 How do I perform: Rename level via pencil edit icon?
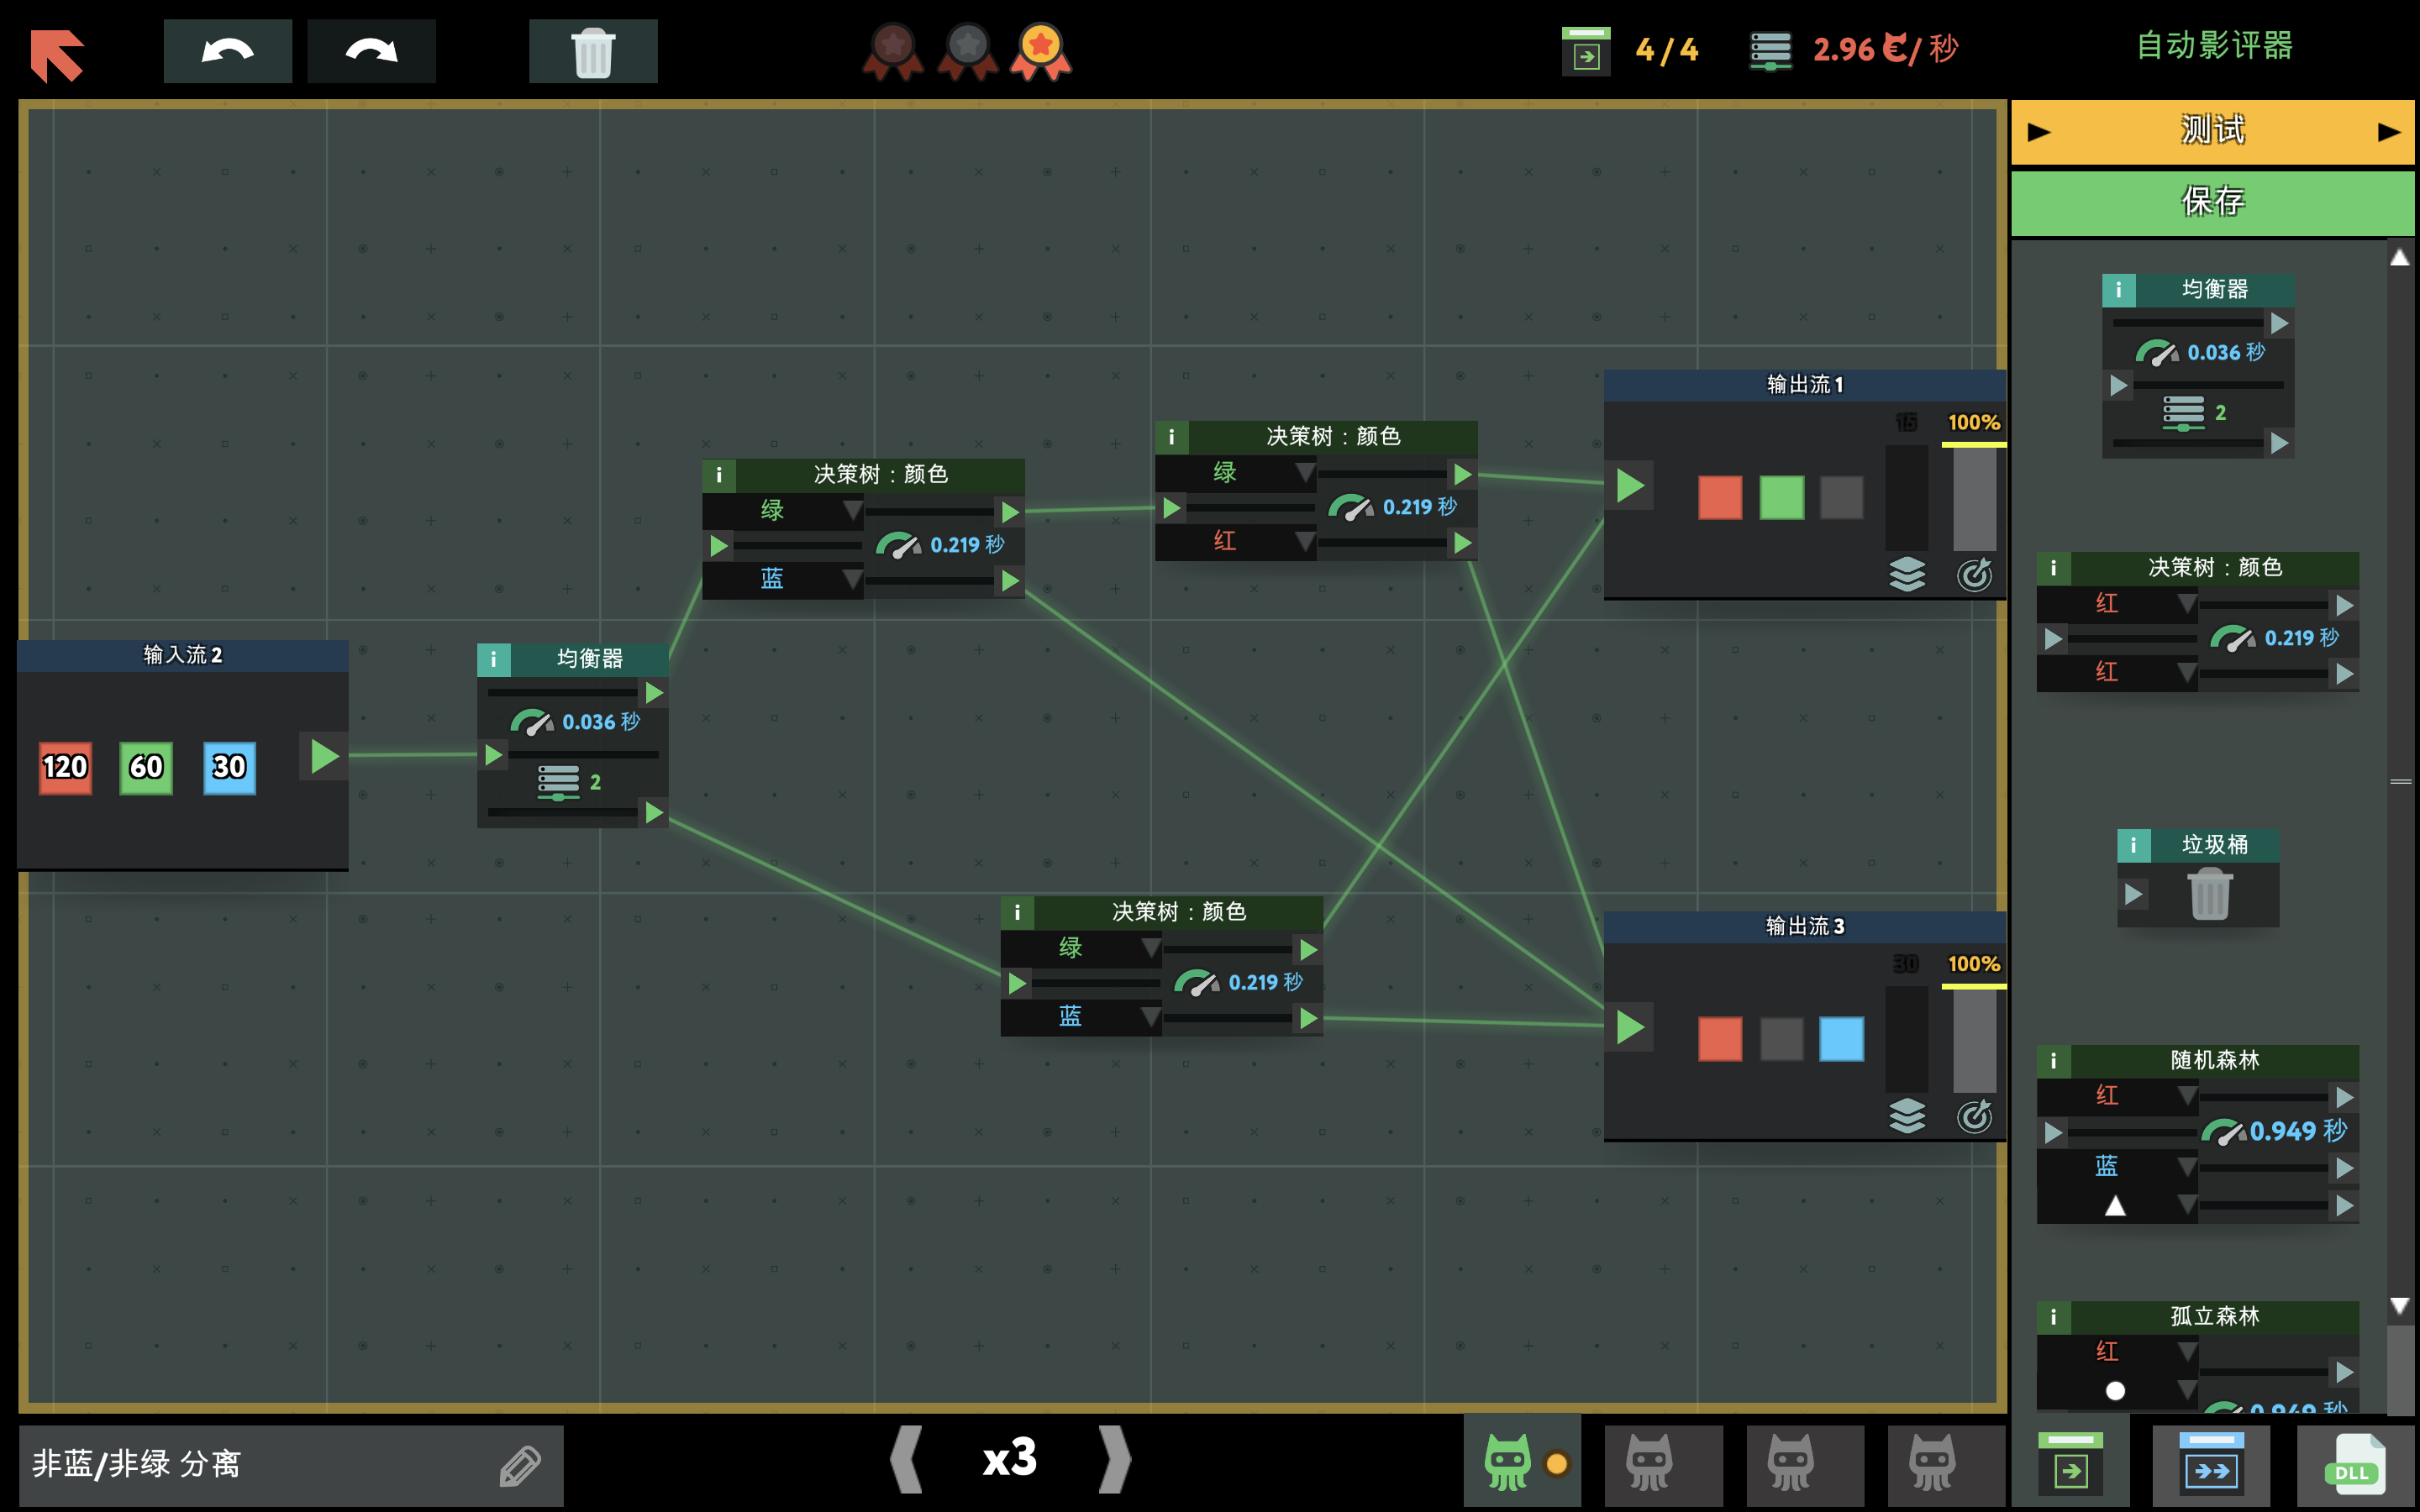[519, 1466]
